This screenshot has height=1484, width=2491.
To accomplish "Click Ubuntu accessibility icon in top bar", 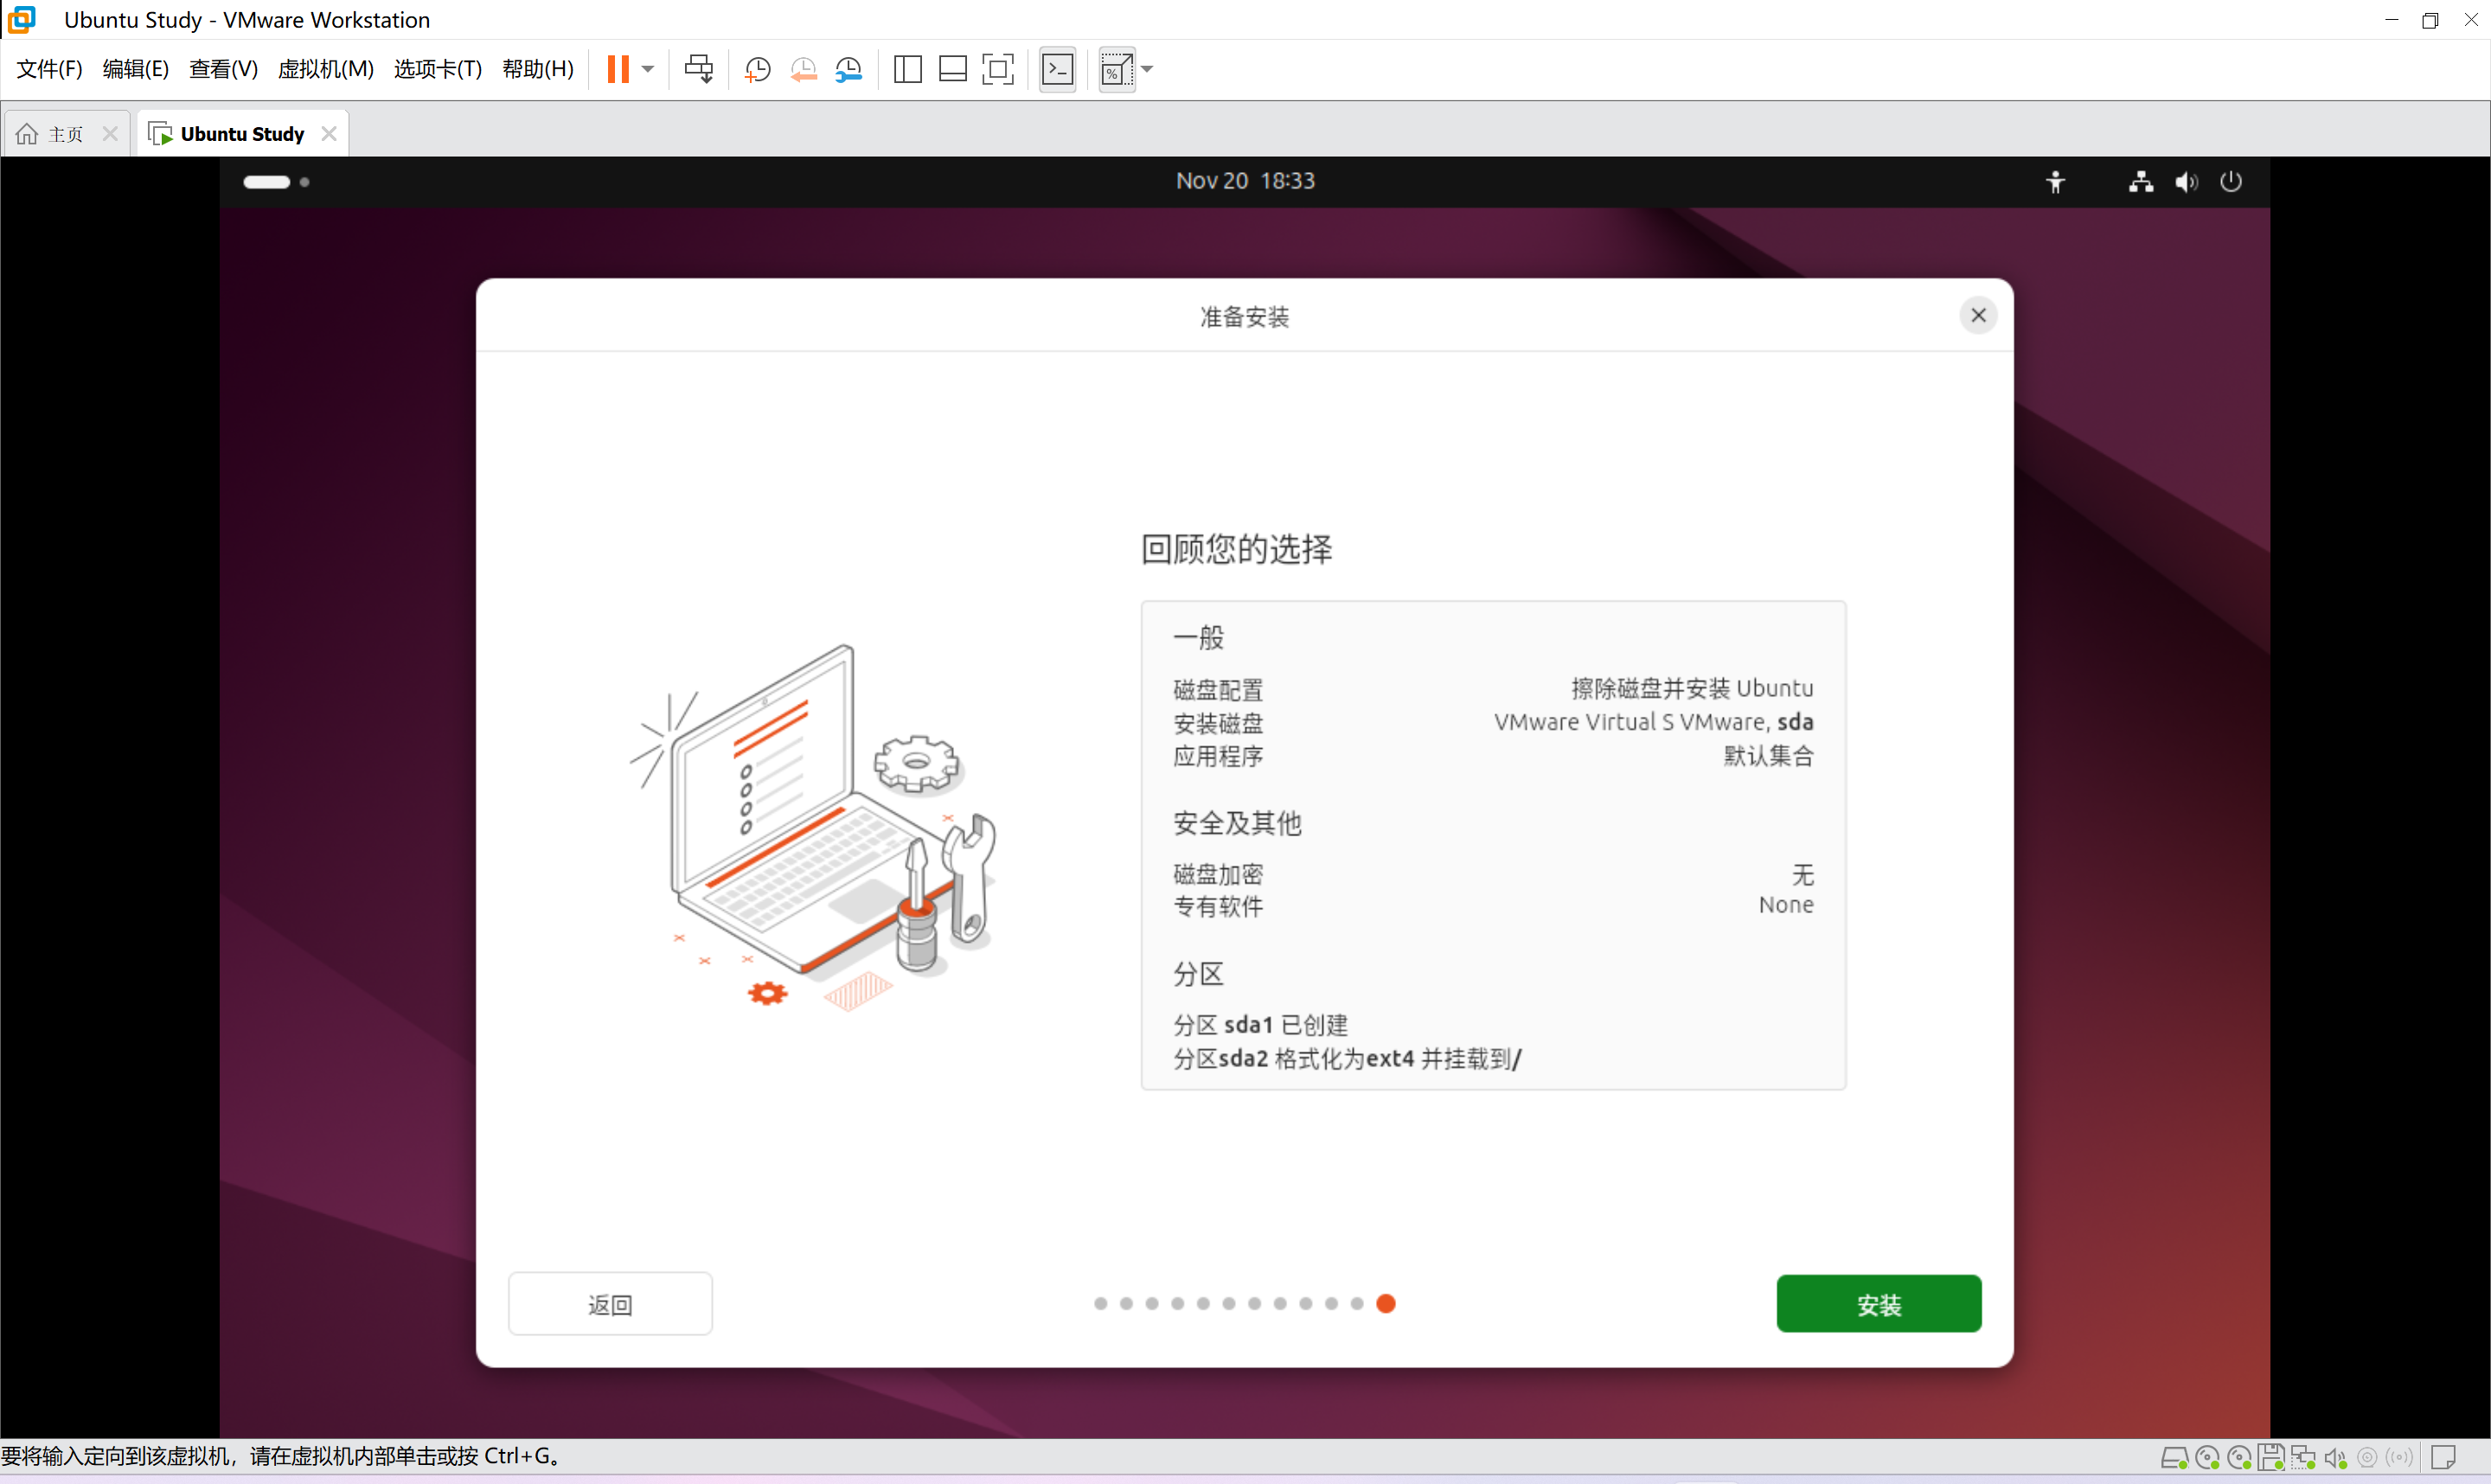I will click(x=2055, y=181).
